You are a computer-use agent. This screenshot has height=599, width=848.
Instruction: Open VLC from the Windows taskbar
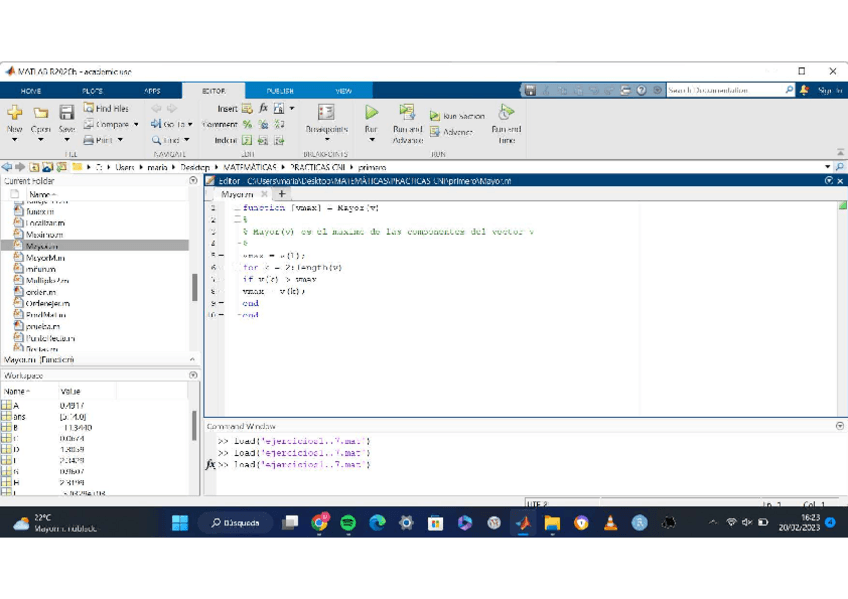coord(610,522)
